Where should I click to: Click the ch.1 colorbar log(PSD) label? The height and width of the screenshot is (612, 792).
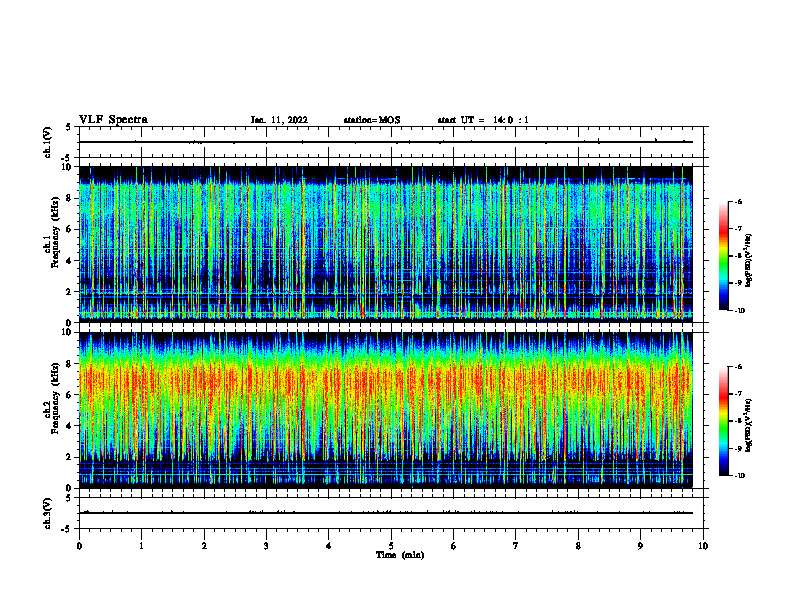click(x=748, y=261)
